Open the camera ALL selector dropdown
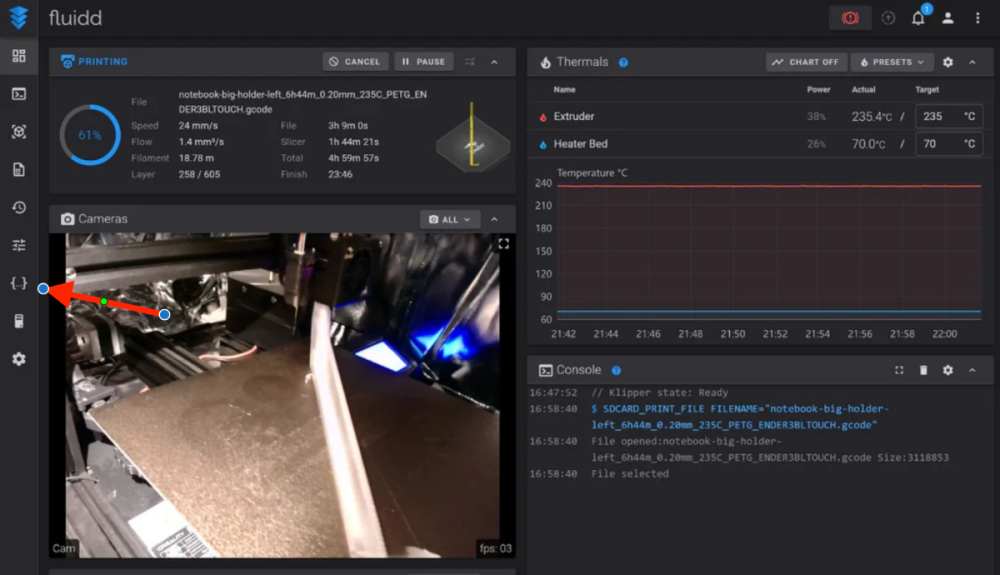Image resolution: width=1000 pixels, height=575 pixels. click(x=450, y=219)
